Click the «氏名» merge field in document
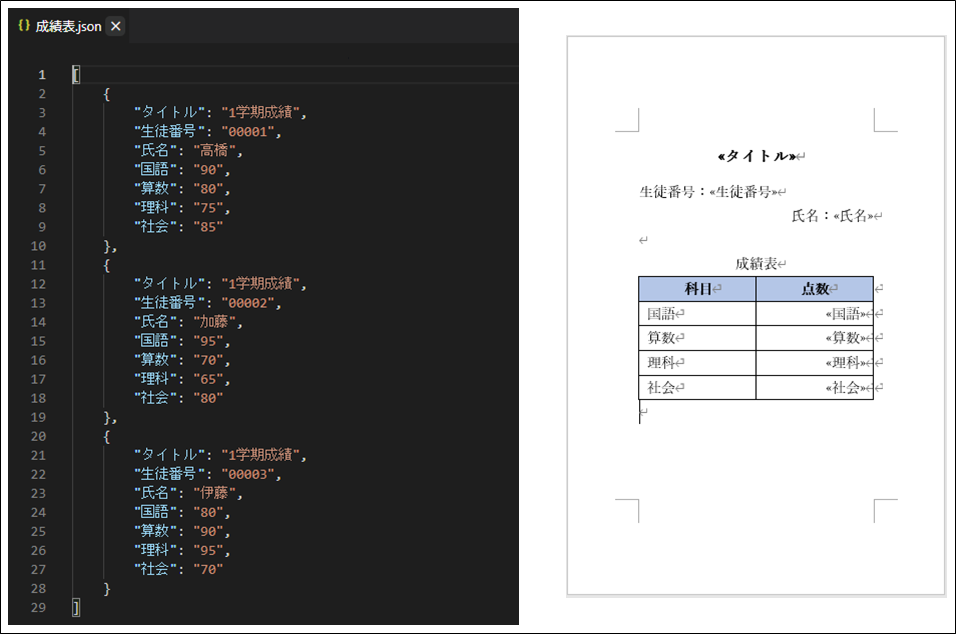The image size is (956, 634). click(x=854, y=216)
